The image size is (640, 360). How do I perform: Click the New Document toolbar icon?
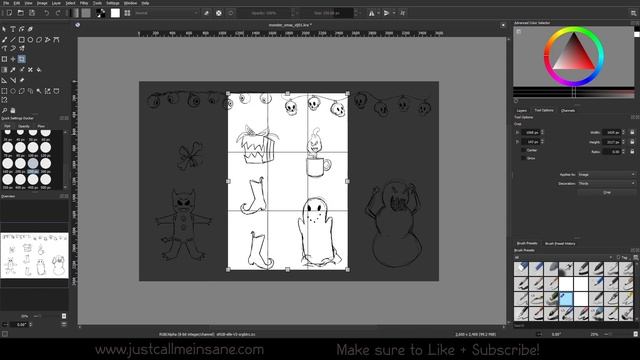9,13
